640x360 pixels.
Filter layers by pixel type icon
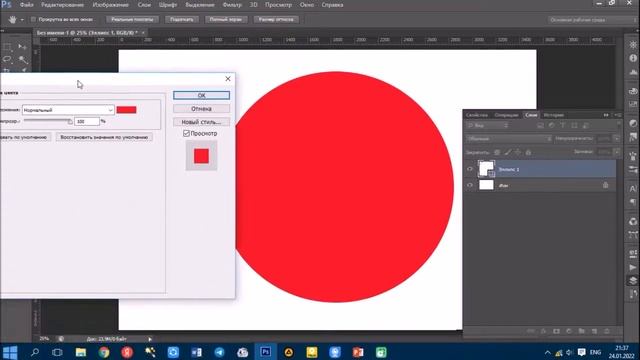point(540,126)
